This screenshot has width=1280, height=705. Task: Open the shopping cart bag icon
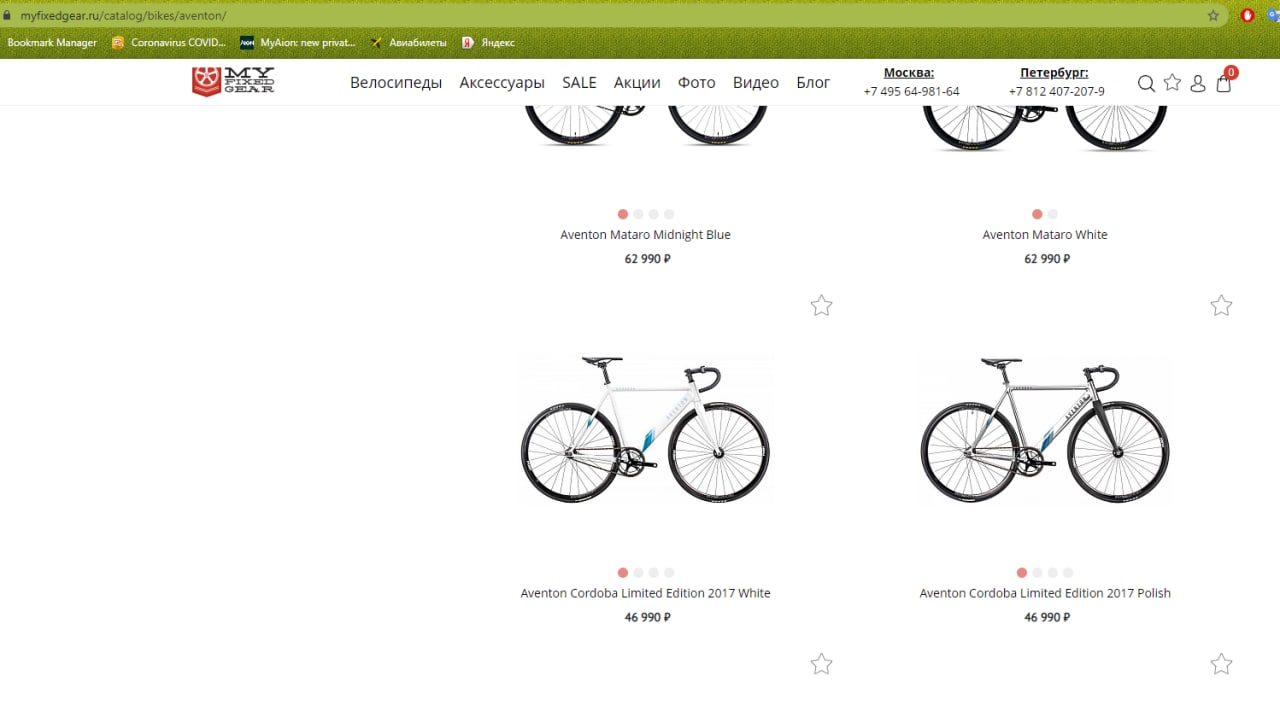point(1224,83)
